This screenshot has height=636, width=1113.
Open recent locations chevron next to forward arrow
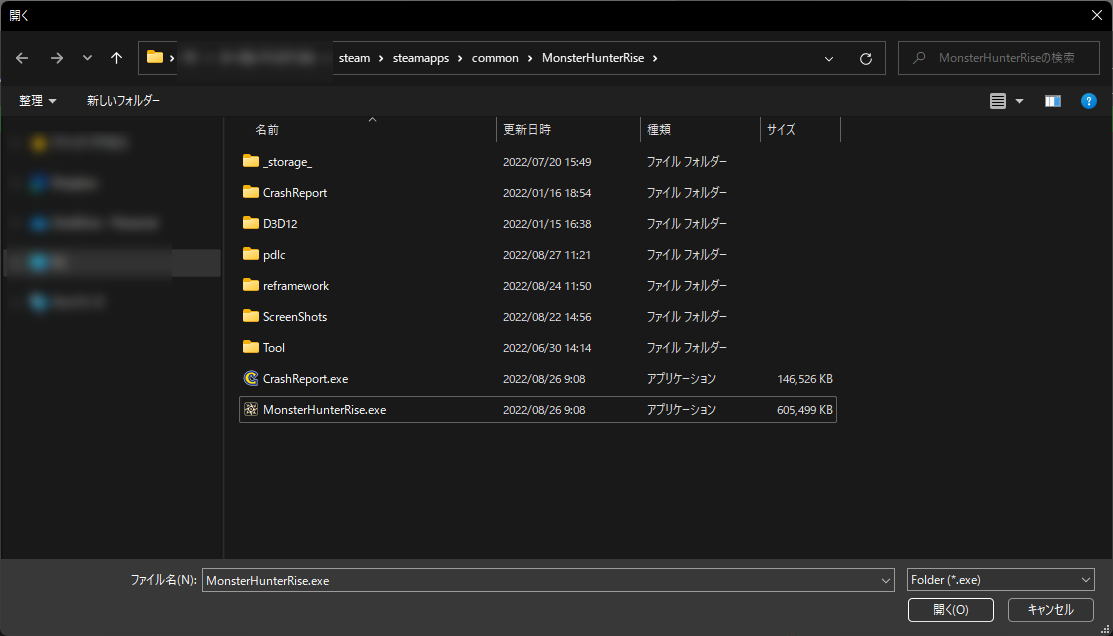87,58
